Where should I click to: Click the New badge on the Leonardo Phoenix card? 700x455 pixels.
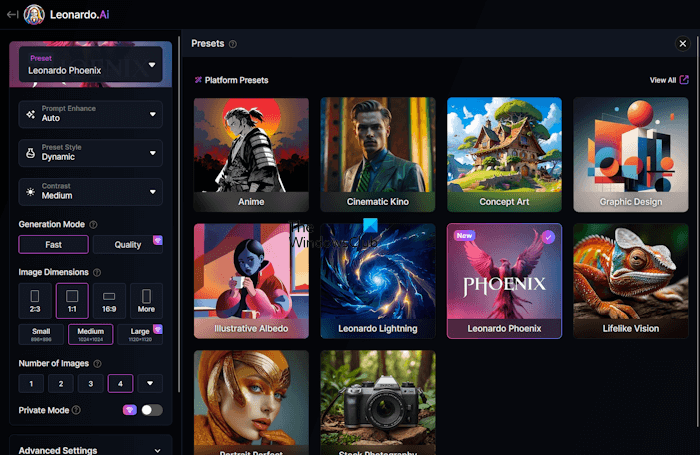pos(464,235)
